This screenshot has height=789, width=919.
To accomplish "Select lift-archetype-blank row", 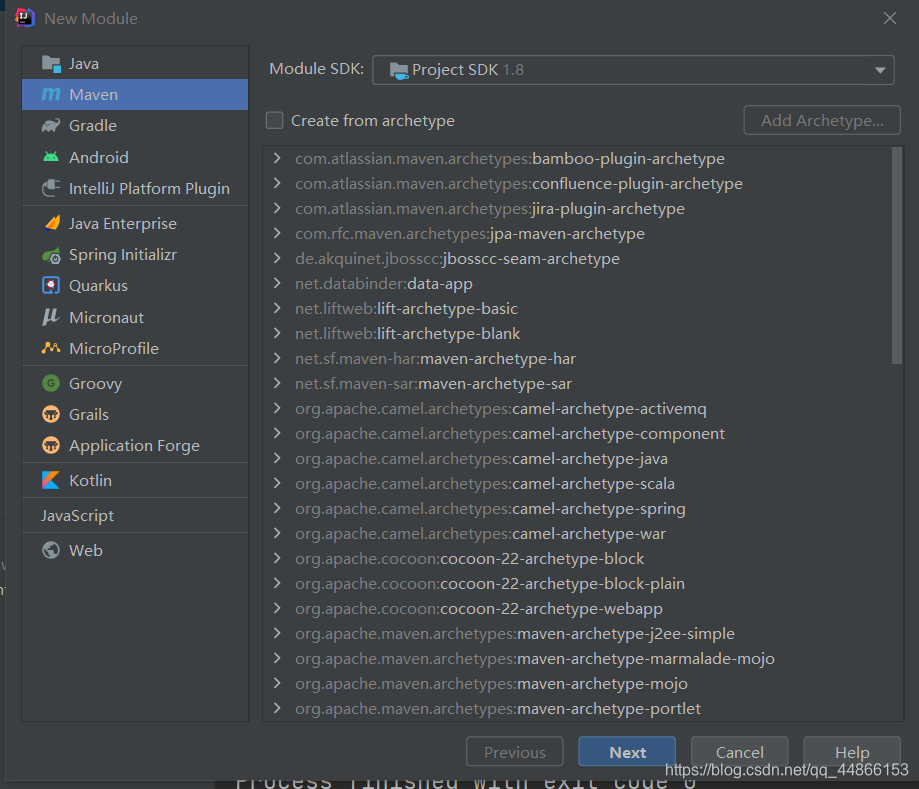I will click(577, 334).
